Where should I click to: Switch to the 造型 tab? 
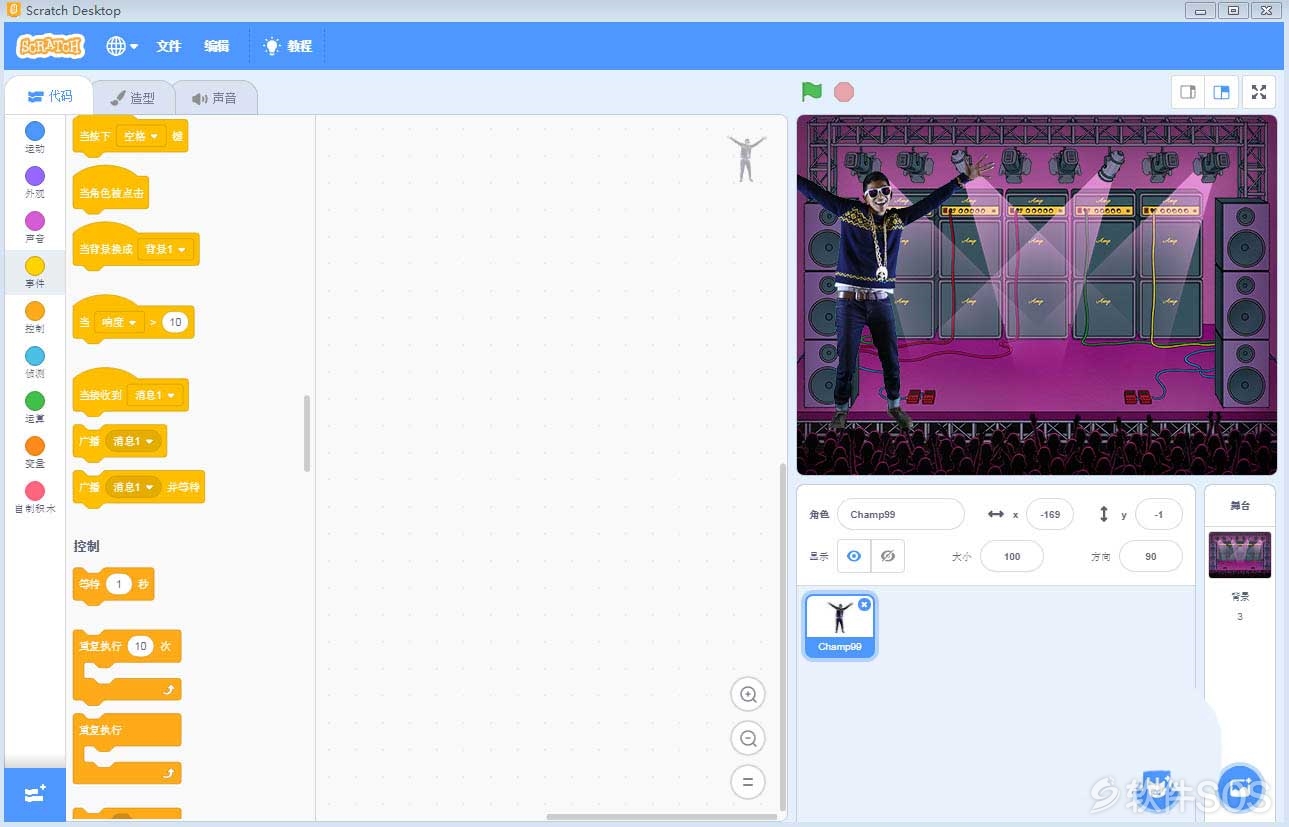click(133, 98)
